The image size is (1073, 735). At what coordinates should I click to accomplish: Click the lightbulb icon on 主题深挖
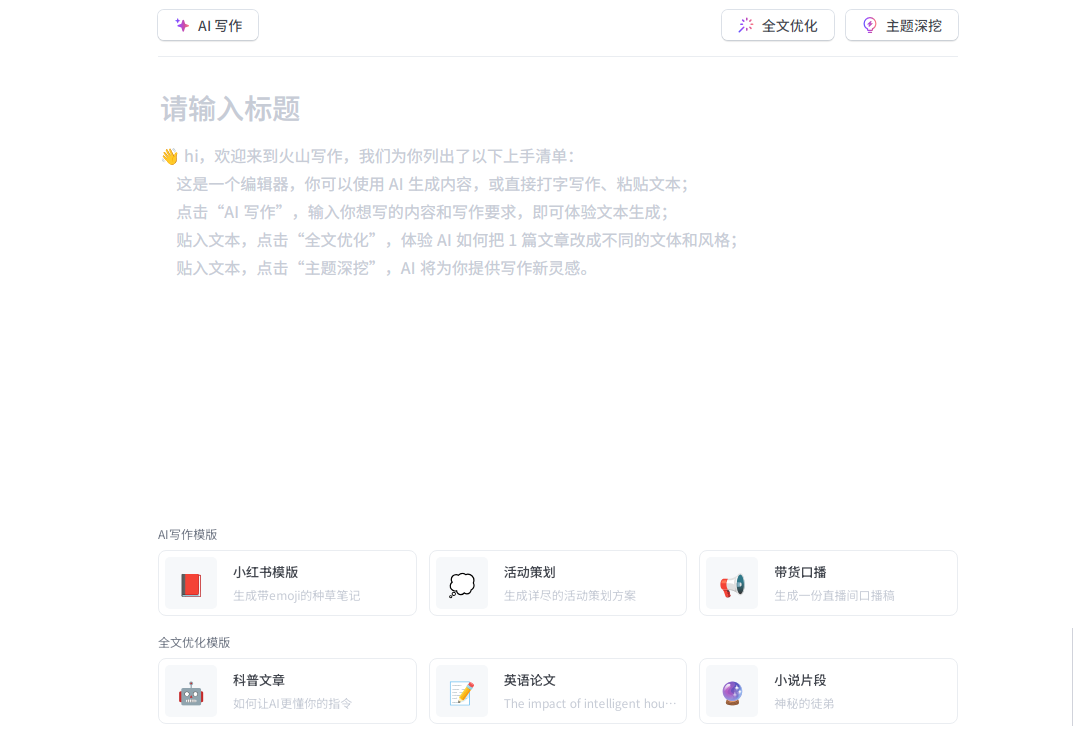(870, 26)
